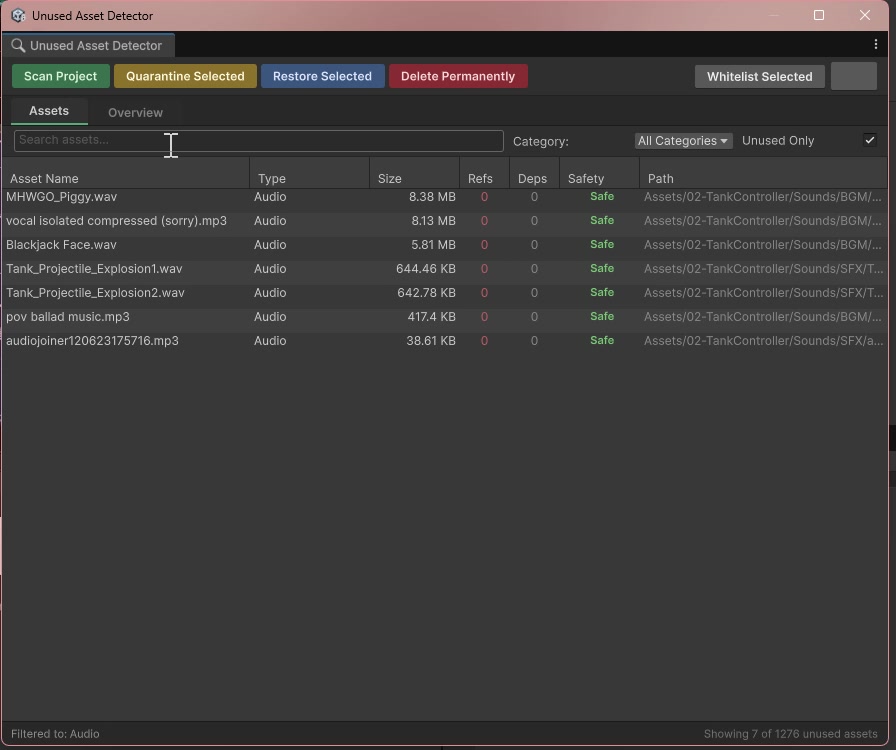This screenshot has width=896, height=750.
Task: Switch to the Assets tab
Action: (x=49, y=111)
